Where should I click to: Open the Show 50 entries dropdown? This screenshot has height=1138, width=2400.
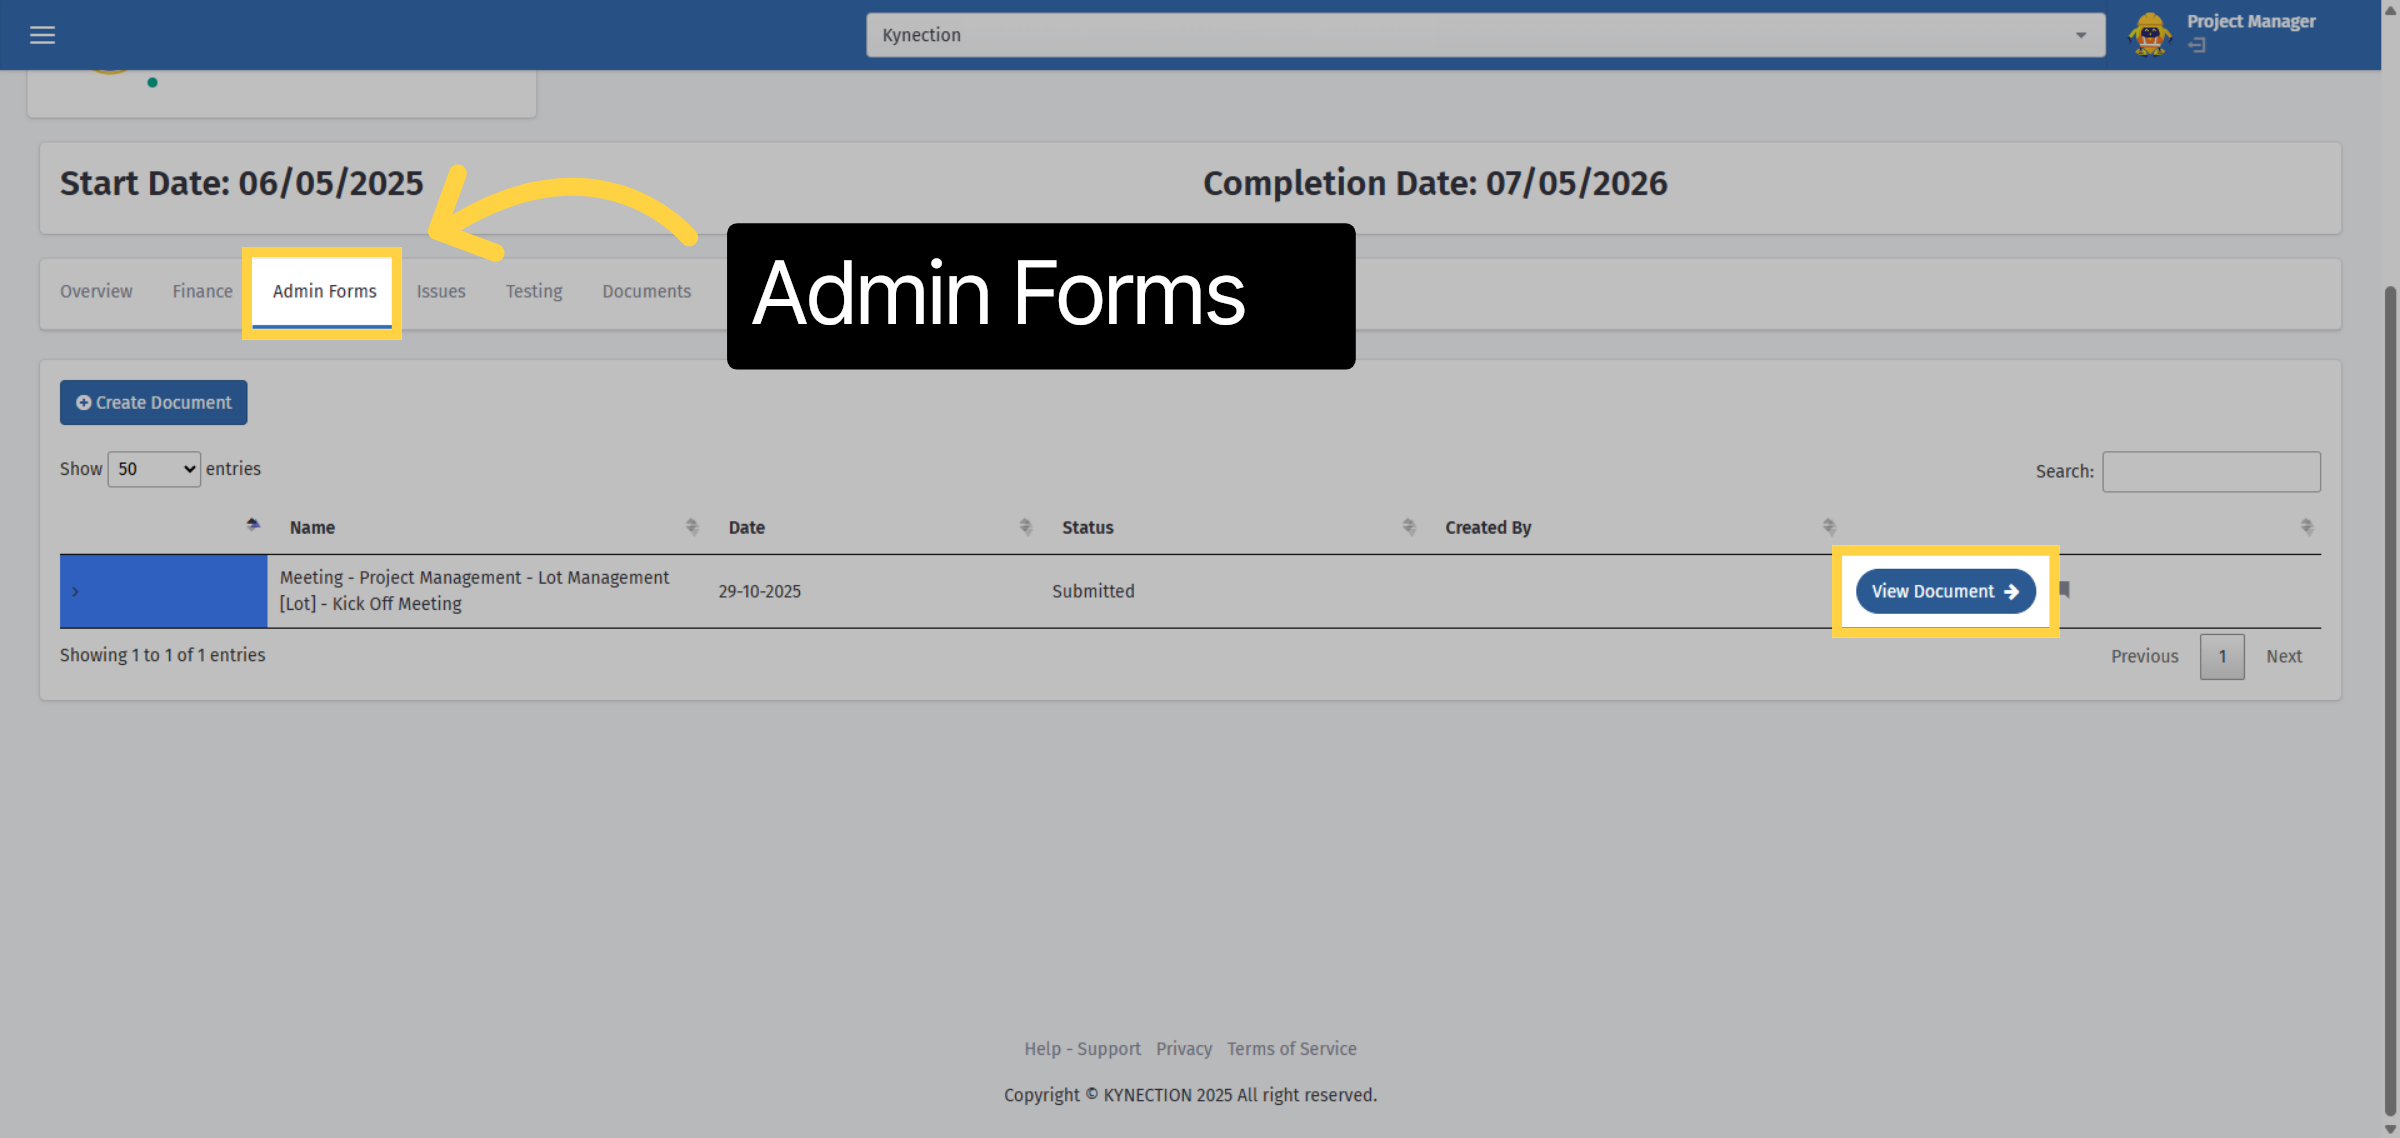pos(154,469)
